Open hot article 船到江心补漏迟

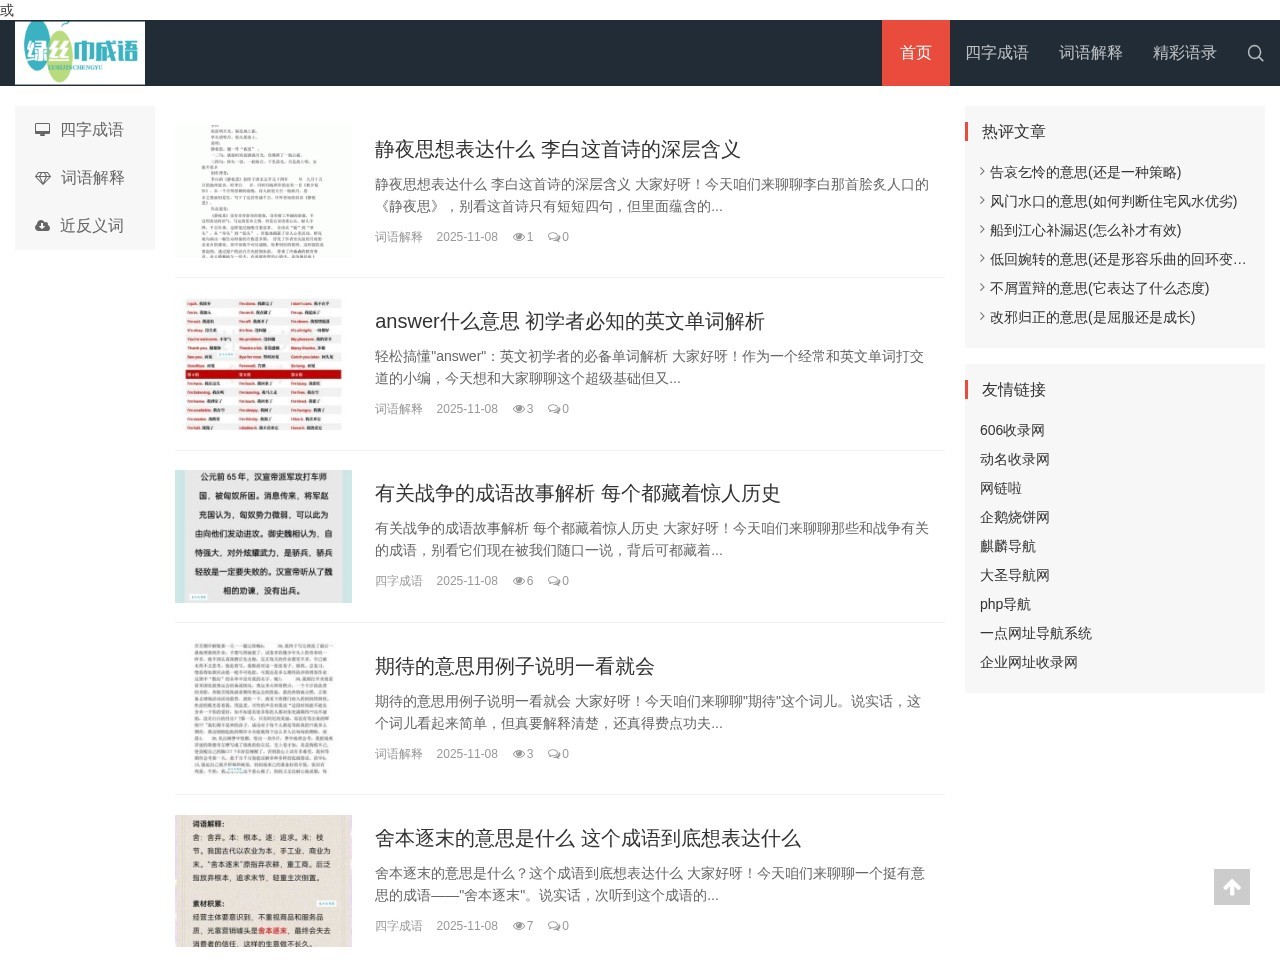(x=1085, y=231)
